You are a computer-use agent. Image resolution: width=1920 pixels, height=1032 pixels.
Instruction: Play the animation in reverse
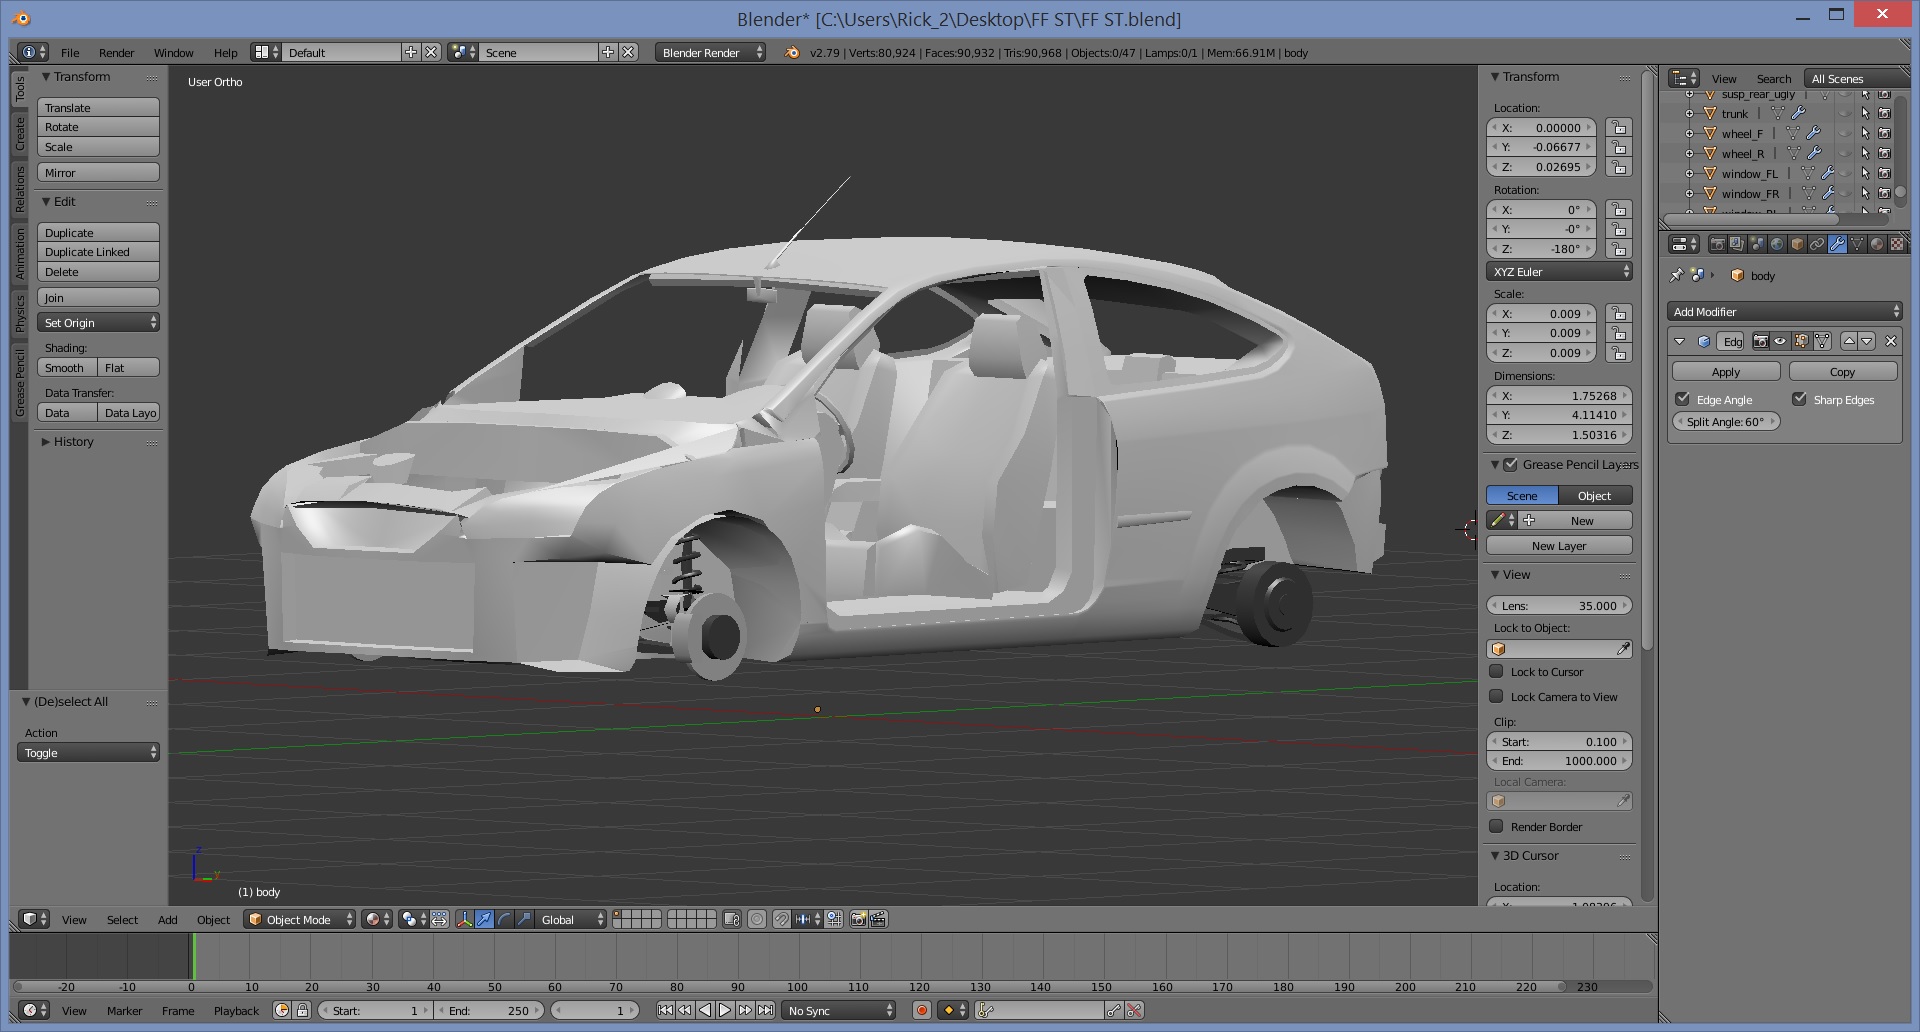coord(705,1010)
